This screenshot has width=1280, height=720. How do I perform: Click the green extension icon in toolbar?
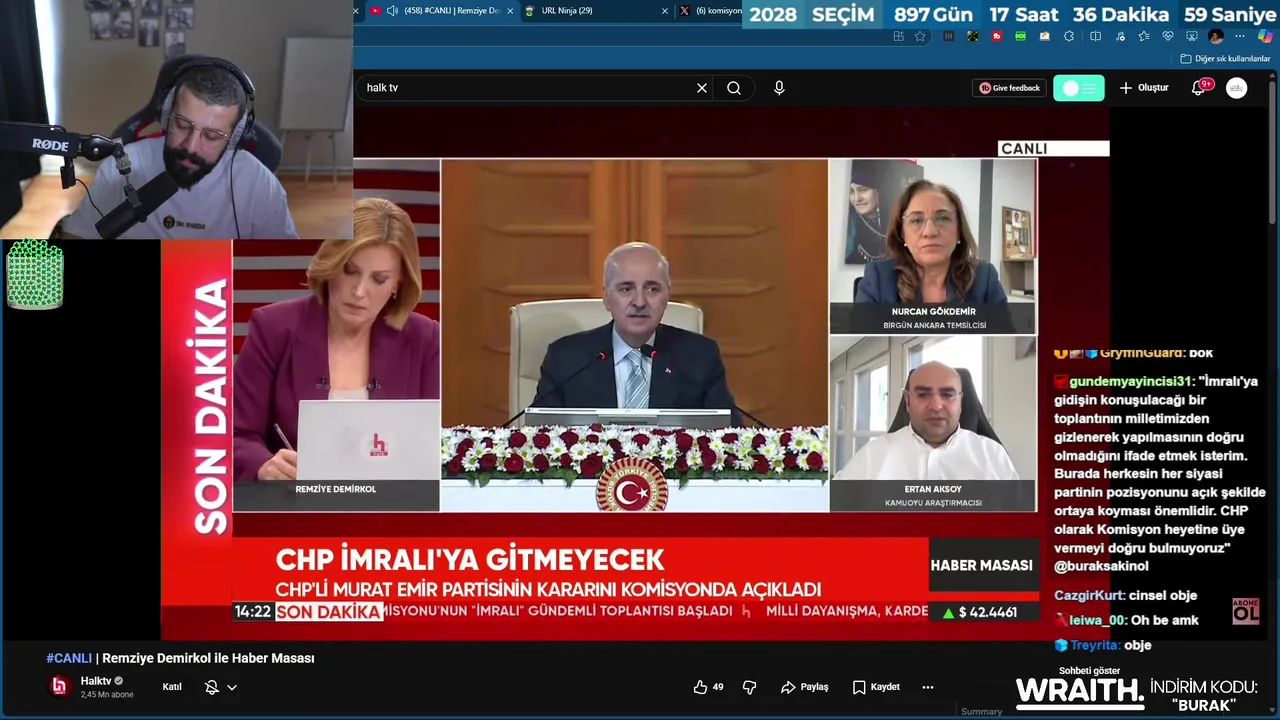pyautogui.click(x=1020, y=36)
